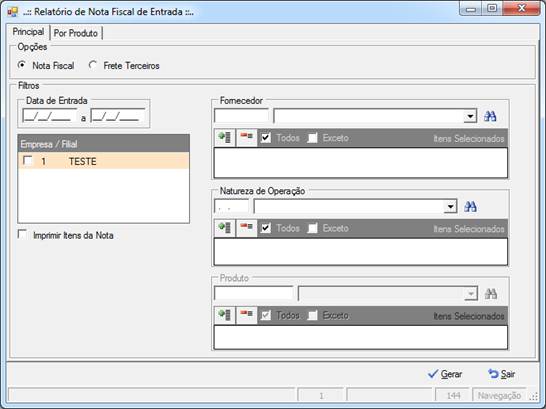Select the Frete Terceiros radio option
The image size is (546, 409).
(x=93, y=65)
